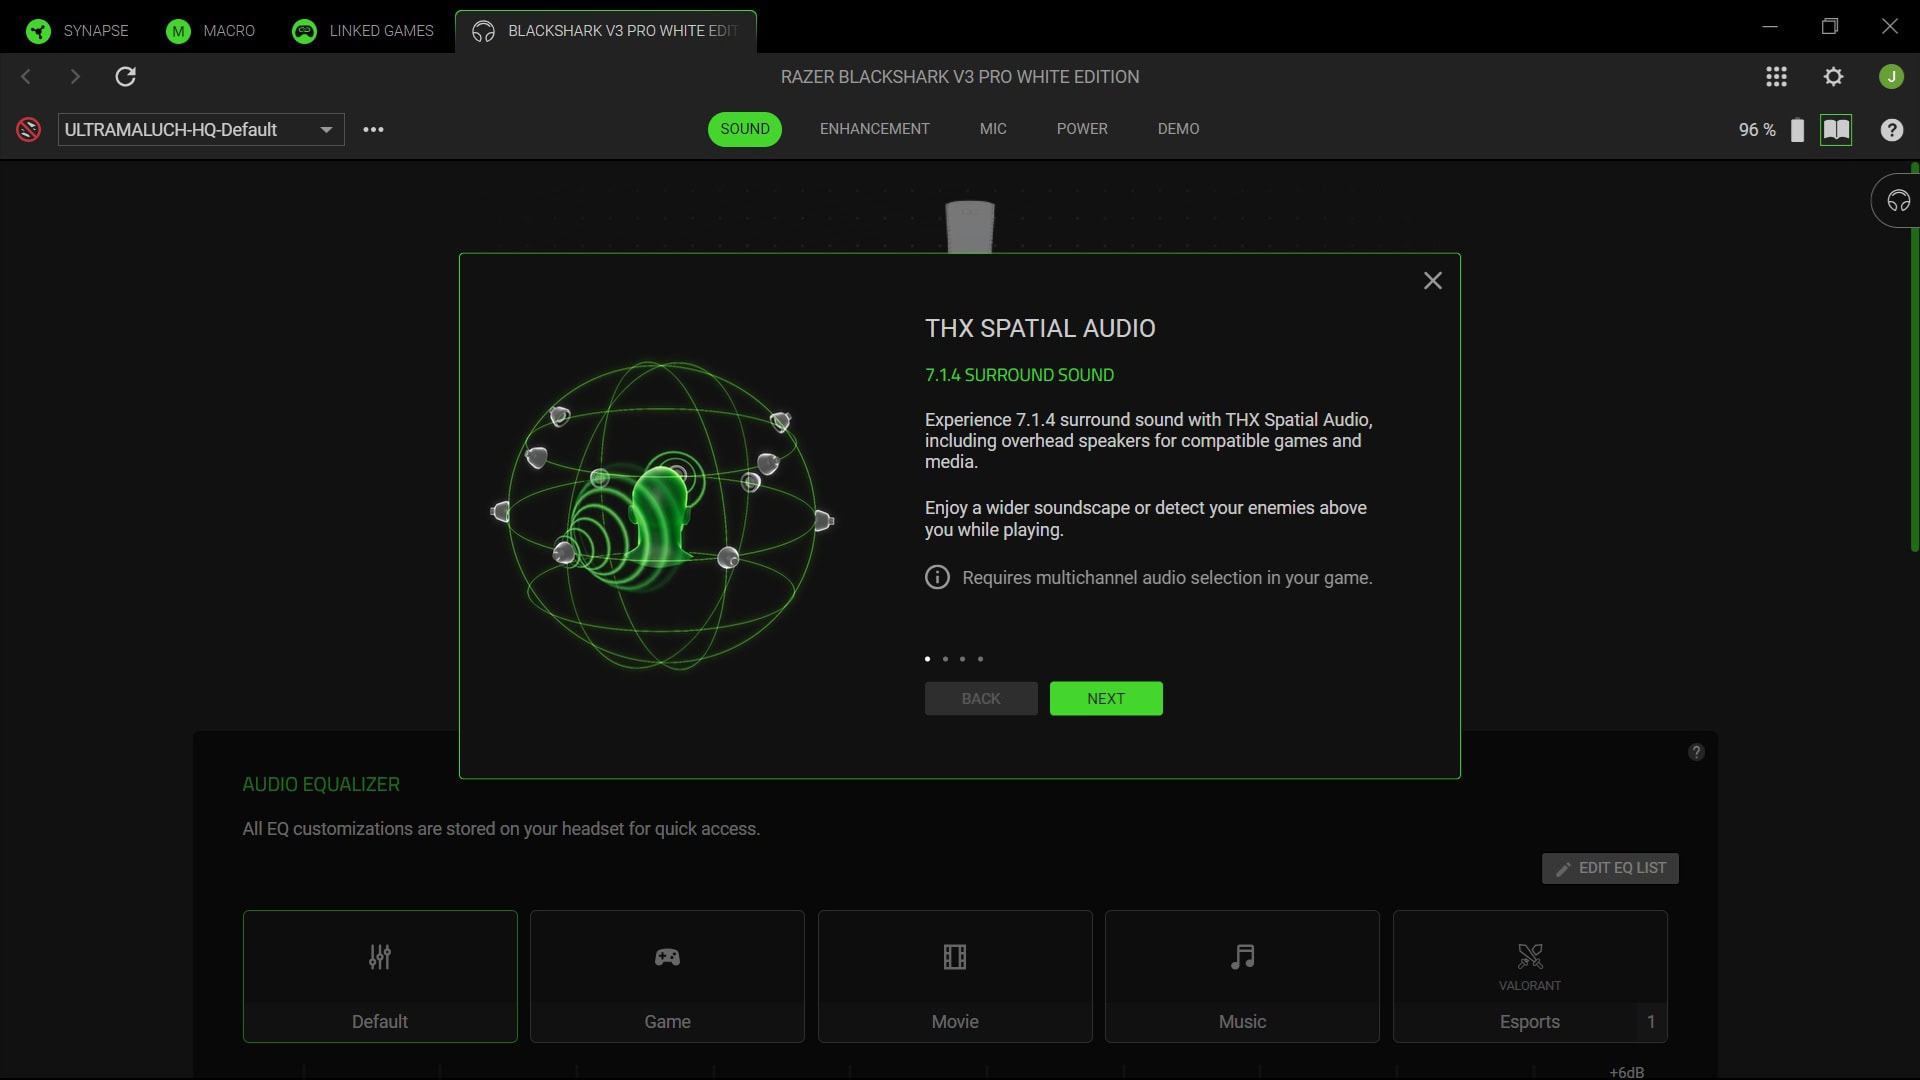
Task: Jump to the fourth page dot
Action: [x=980, y=659]
